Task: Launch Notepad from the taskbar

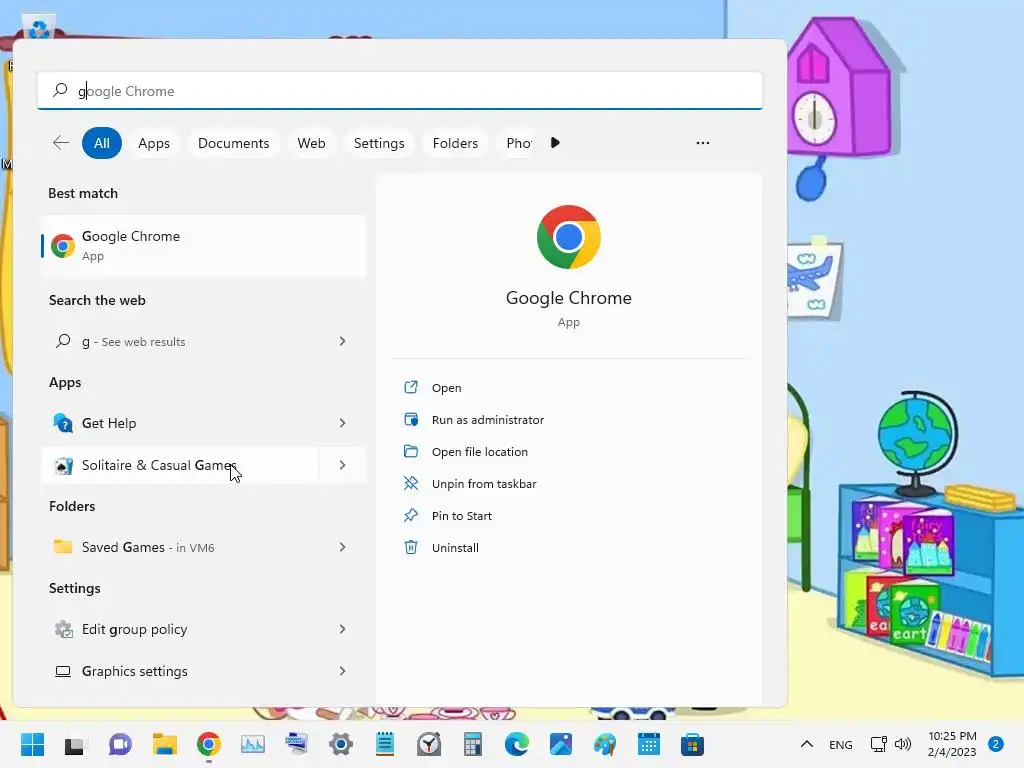Action: pos(385,744)
